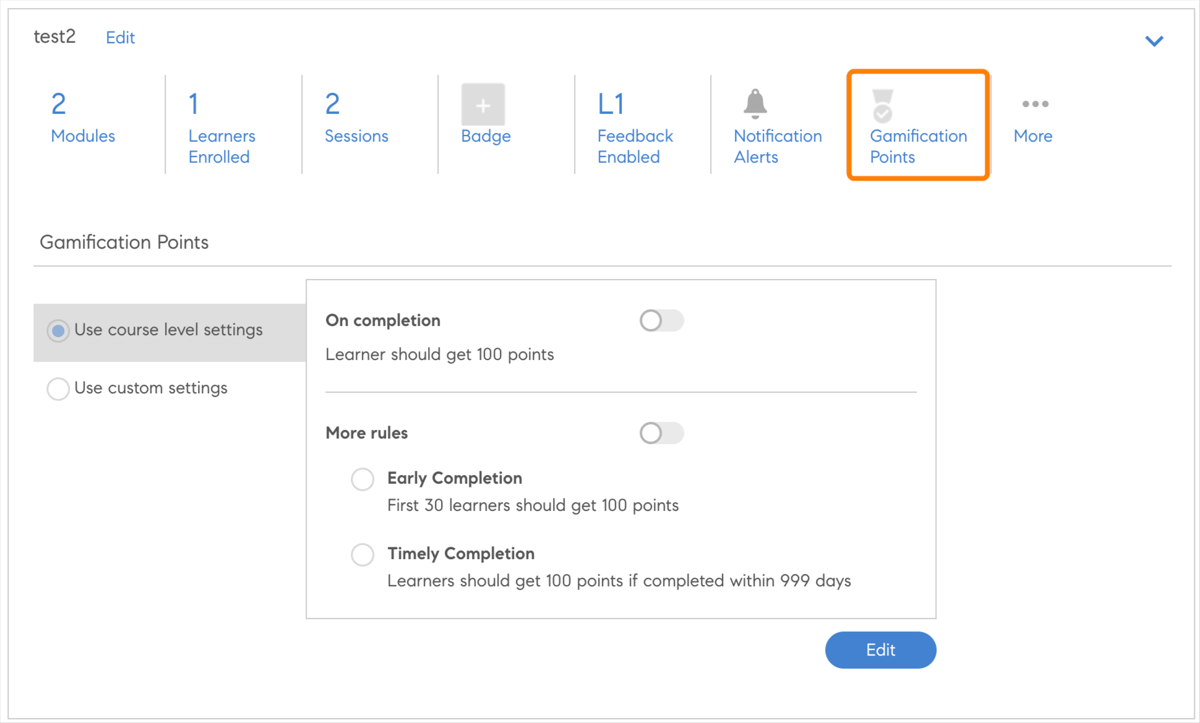Image resolution: width=1200 pixels, height=723 pixels.
Task: Turn on the More rules toggle
Action: (661, 433)
